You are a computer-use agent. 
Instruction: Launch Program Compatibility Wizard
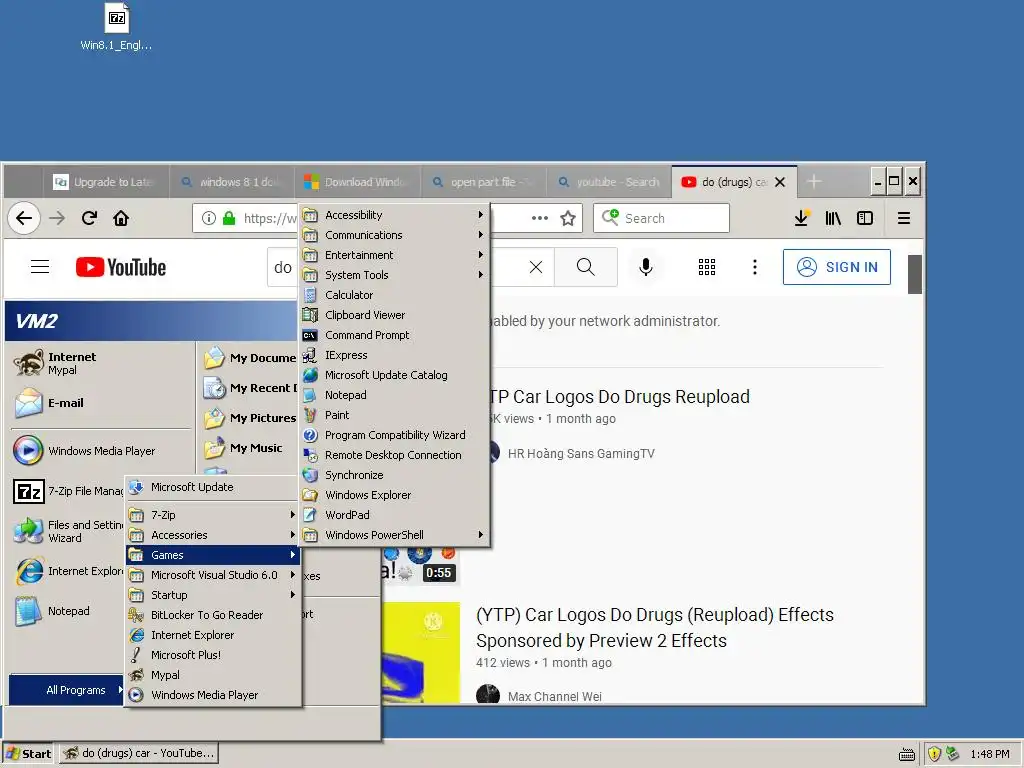394,435
